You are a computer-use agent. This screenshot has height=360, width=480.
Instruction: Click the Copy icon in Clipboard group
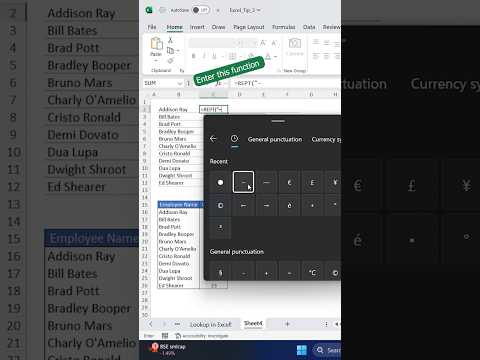click(170, 50)
